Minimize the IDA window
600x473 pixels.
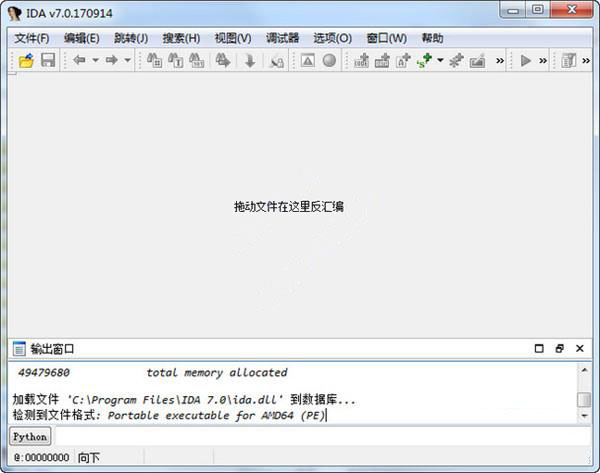(x=513, y=11)
